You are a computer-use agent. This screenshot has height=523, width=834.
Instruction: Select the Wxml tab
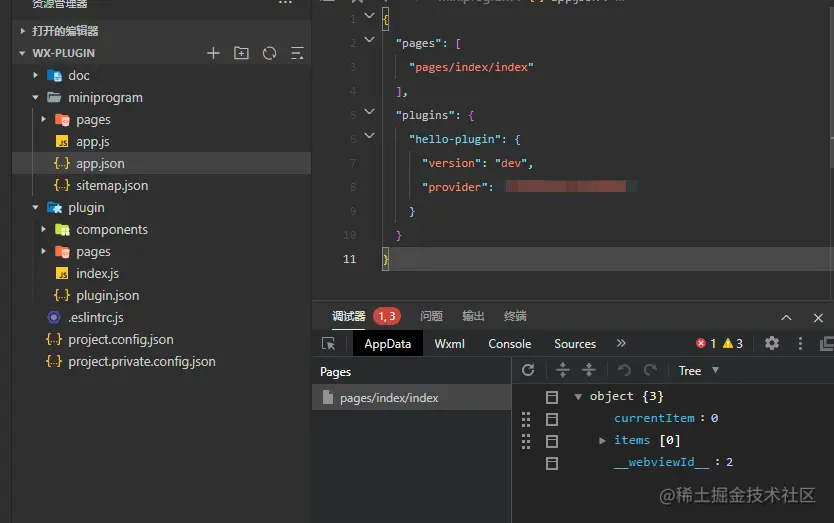point(449,344)
